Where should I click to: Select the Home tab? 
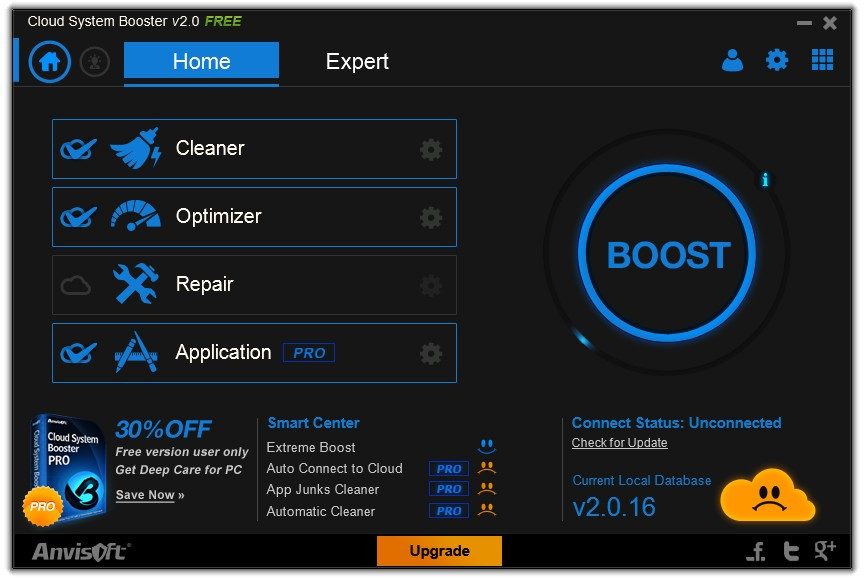coord(201,61)
